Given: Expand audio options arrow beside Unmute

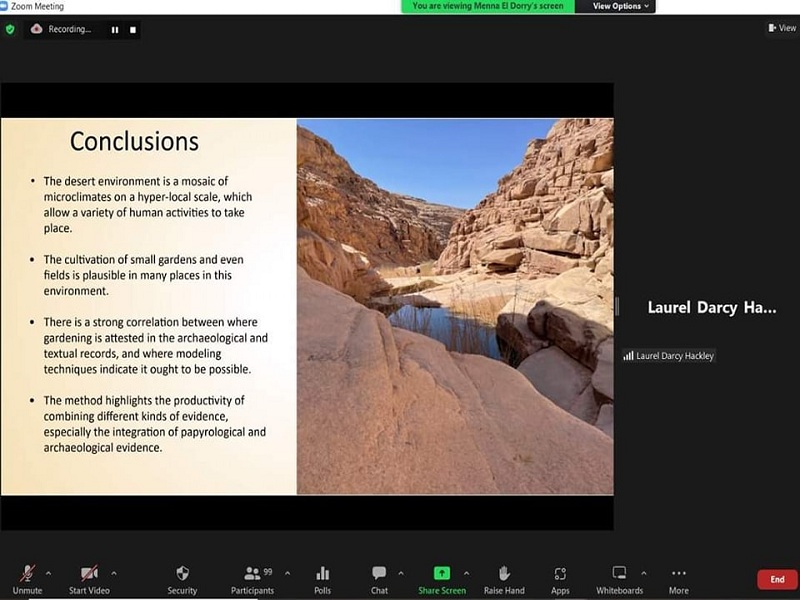Looking at the screenshot, I should 48,573.
